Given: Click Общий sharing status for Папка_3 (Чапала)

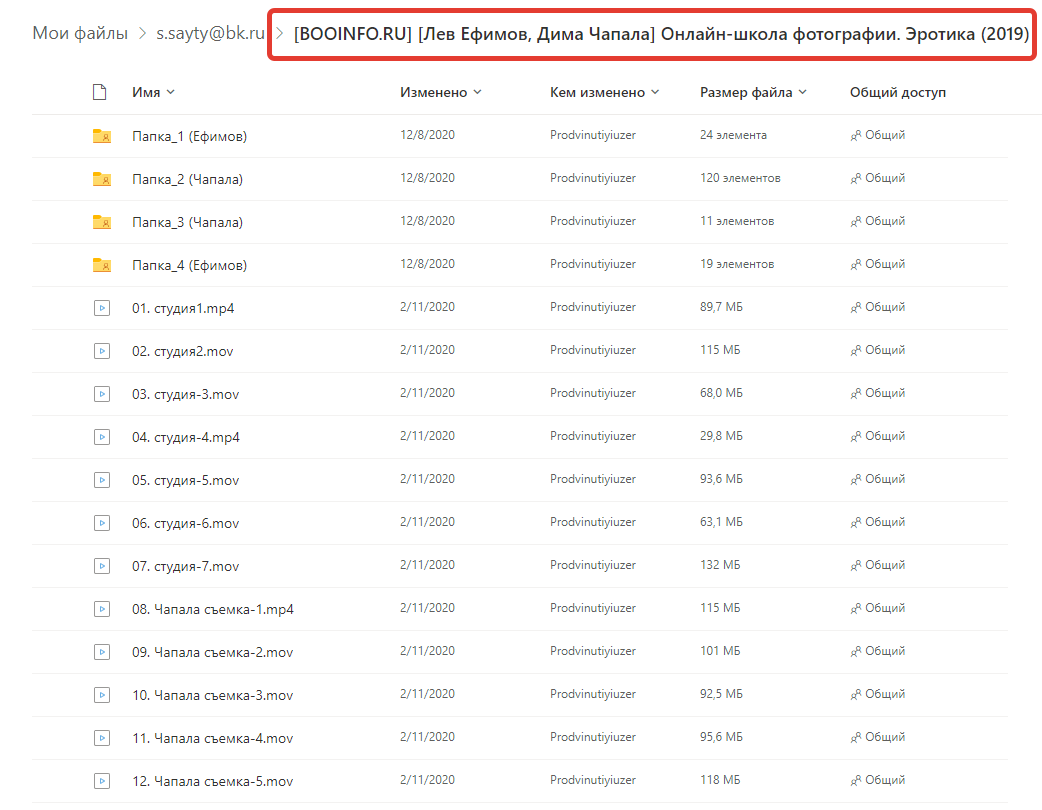Looking at the screenshot, I should click(885, 221).
